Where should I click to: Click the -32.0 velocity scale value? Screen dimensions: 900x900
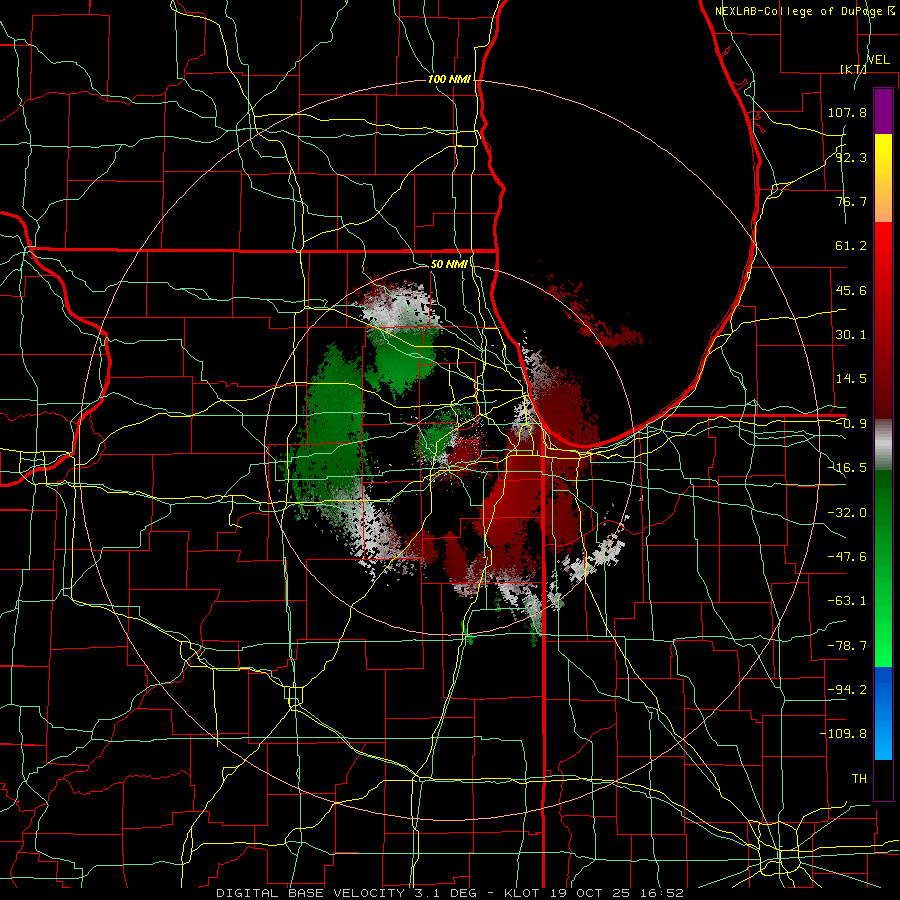click(847, 513)
